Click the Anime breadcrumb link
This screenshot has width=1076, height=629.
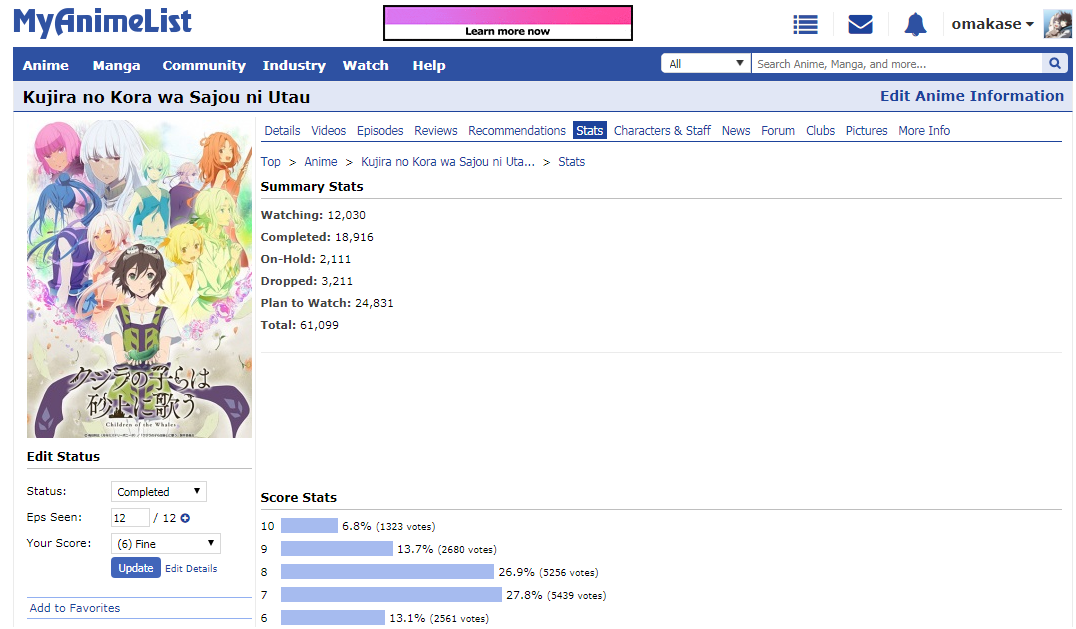pyautogui.click(x=320, y=162)
